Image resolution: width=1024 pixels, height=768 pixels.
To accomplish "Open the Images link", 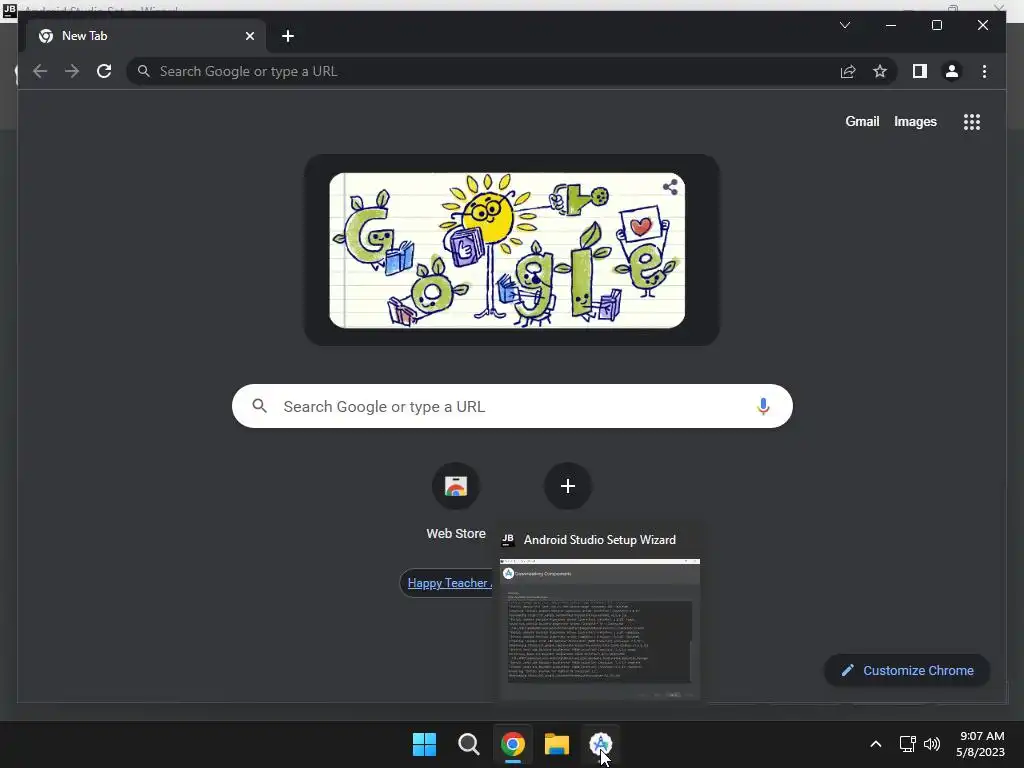I will pos(915,121).
